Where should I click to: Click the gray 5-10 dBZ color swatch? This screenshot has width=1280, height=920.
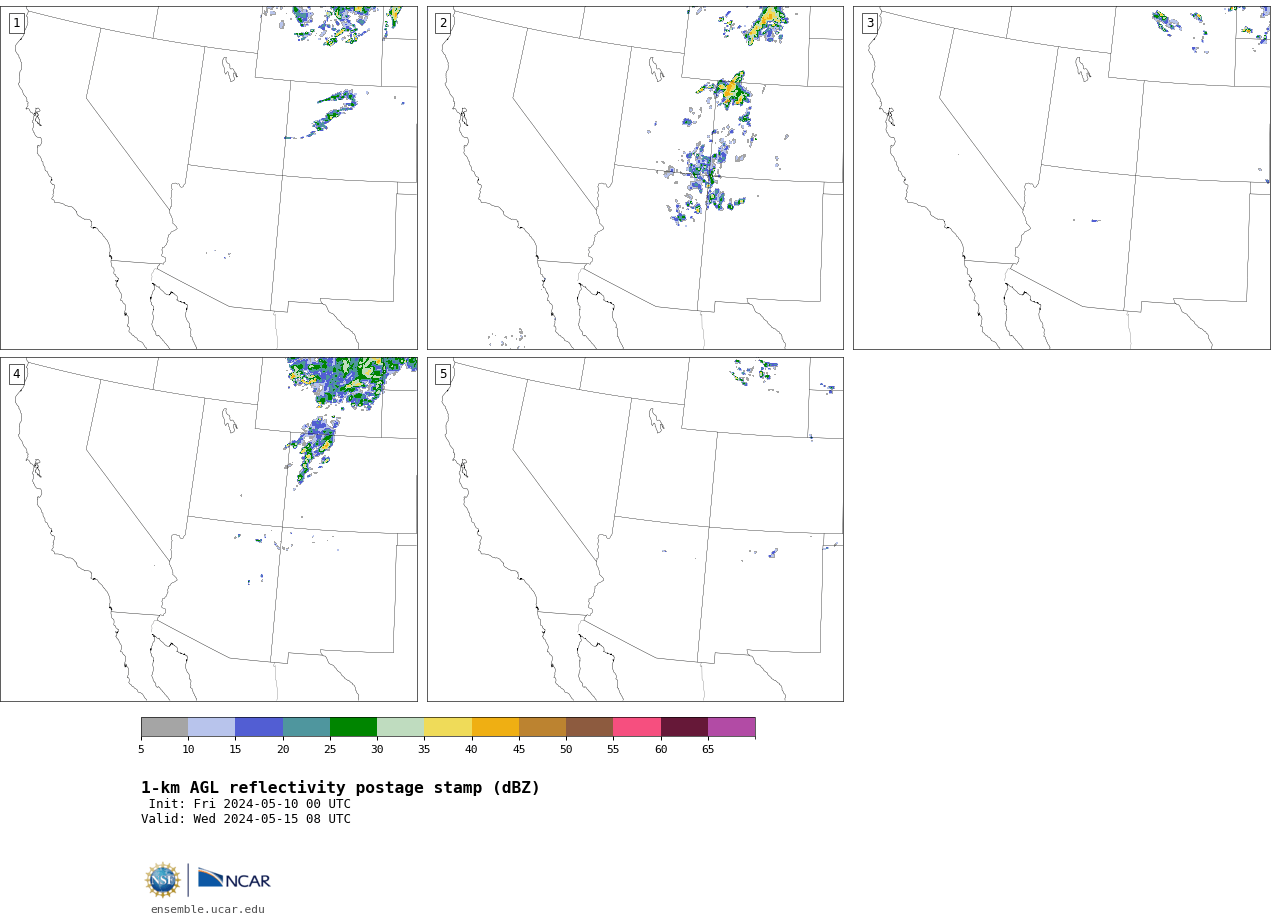tap(164, 727)
